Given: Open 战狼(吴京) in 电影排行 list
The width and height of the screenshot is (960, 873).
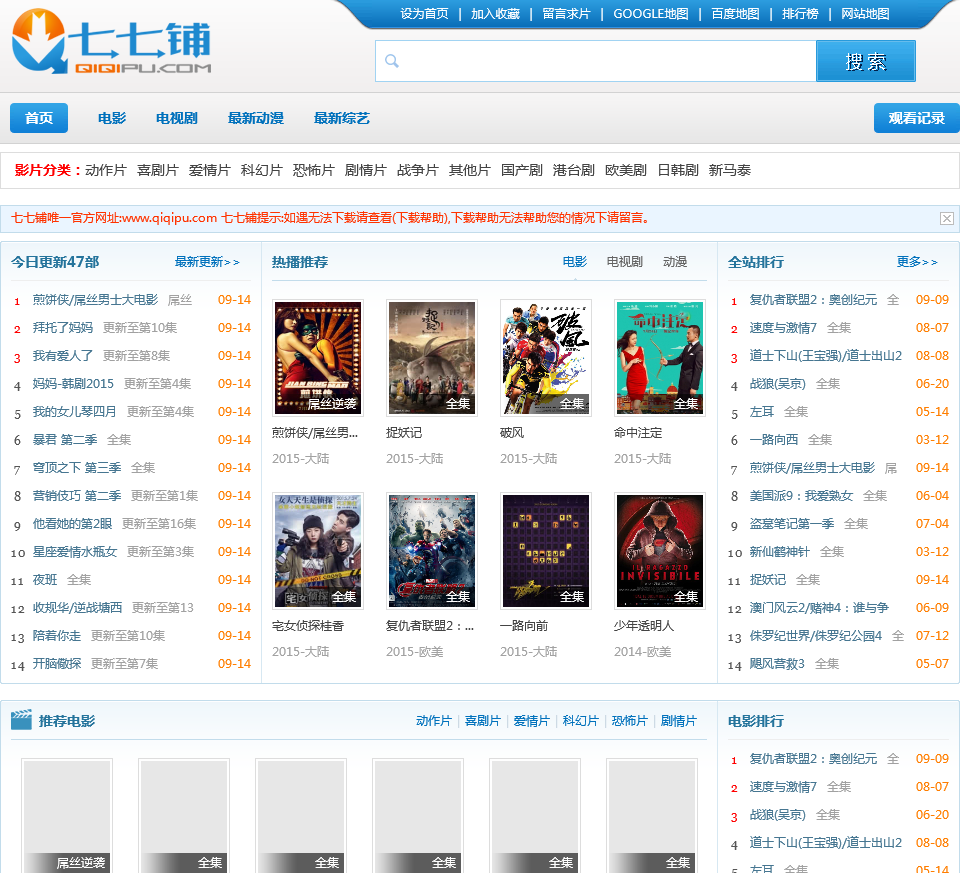Looking at the screenshot, I should click(x=778, y=815).
